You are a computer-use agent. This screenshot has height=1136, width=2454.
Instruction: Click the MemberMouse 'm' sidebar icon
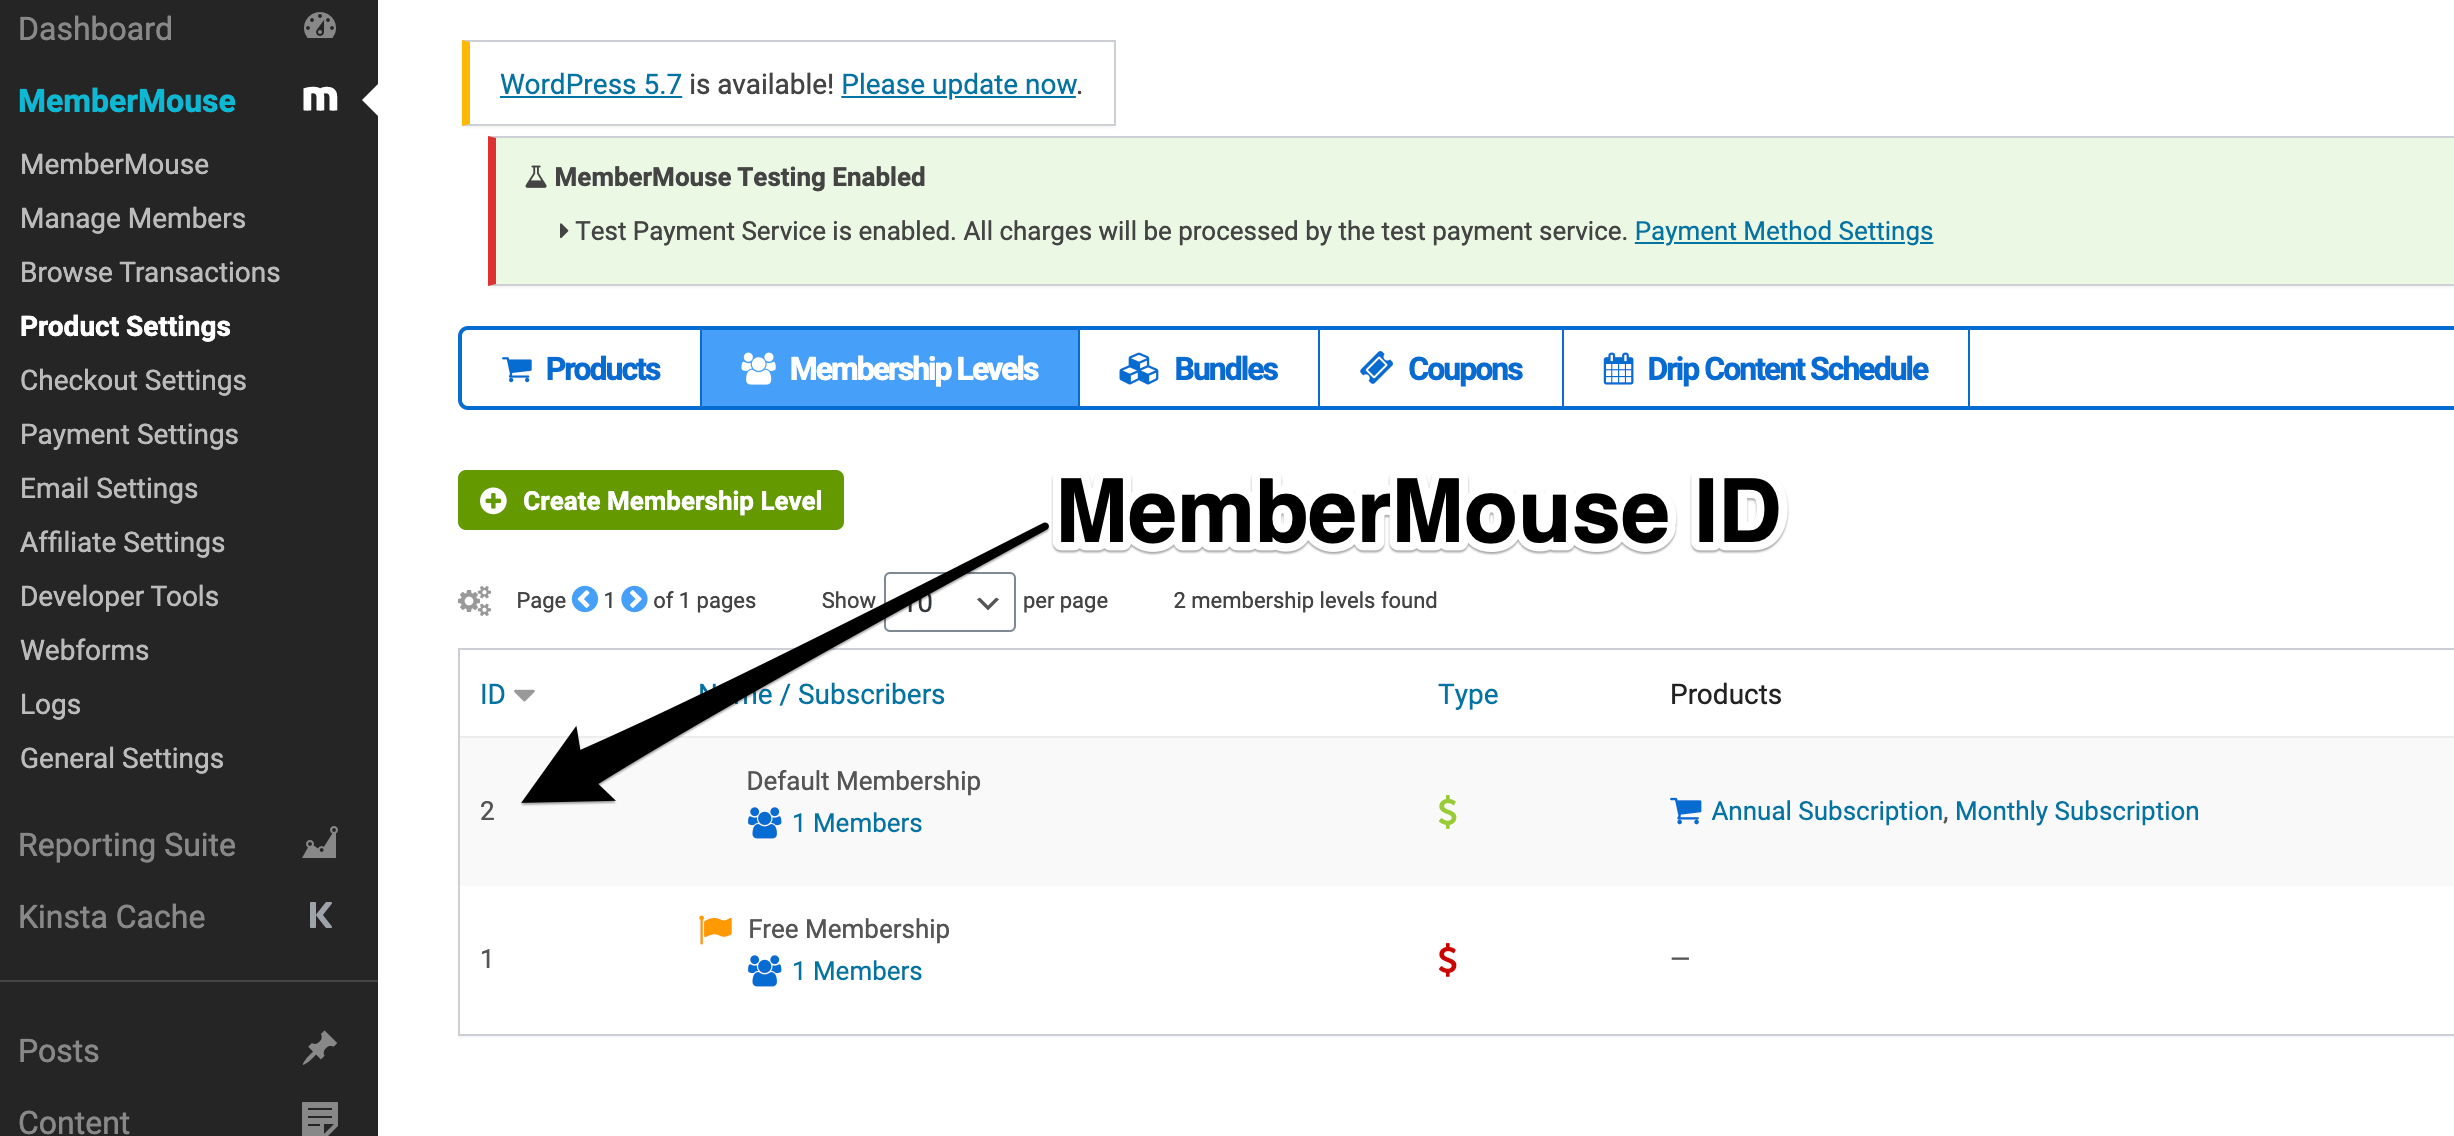(320, 100)
